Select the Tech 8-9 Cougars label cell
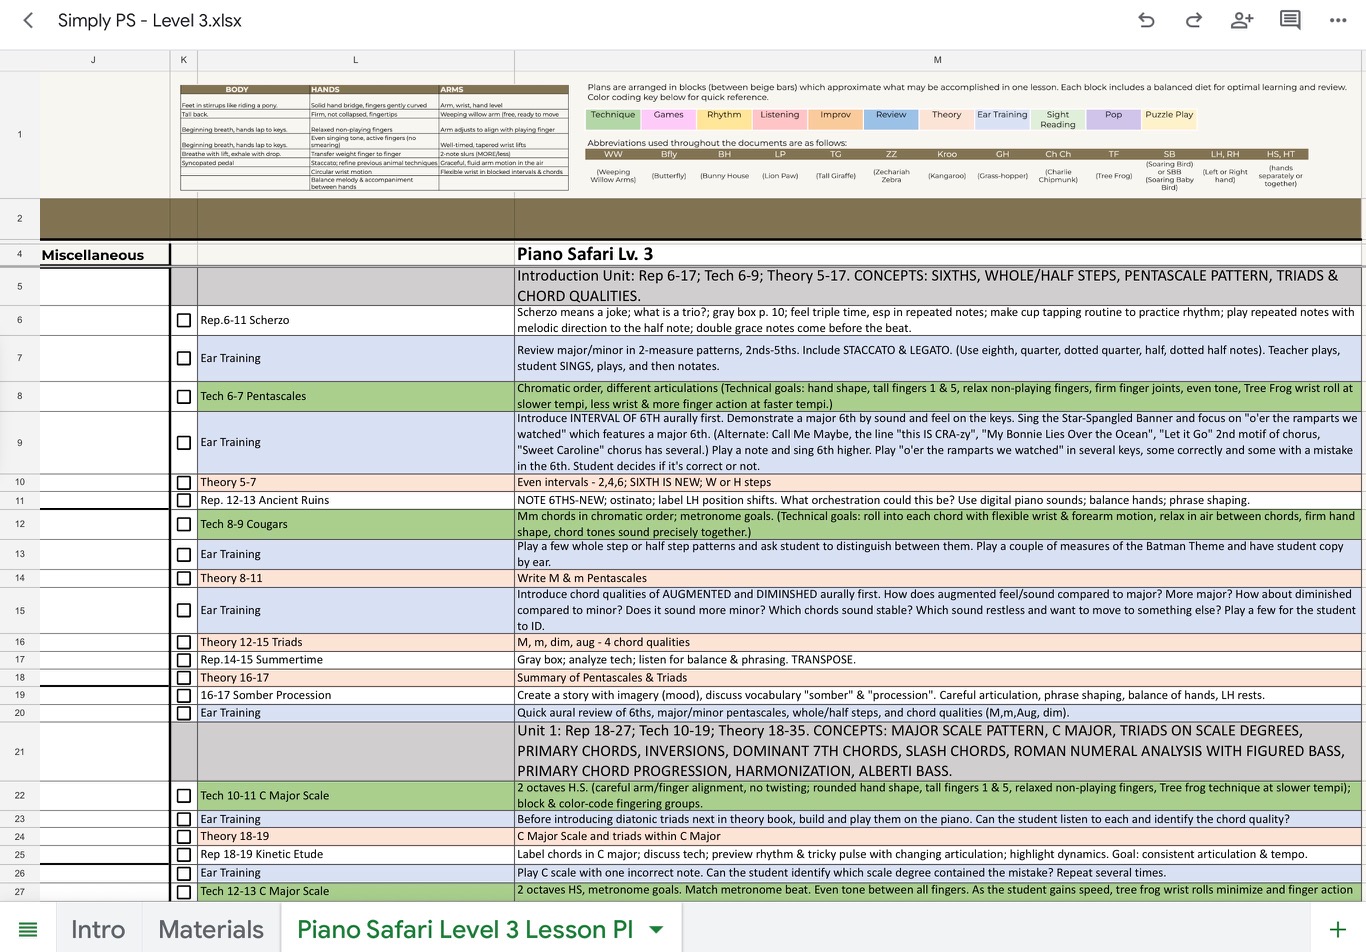The image size is (1366, 952). (x=356, y=524)
